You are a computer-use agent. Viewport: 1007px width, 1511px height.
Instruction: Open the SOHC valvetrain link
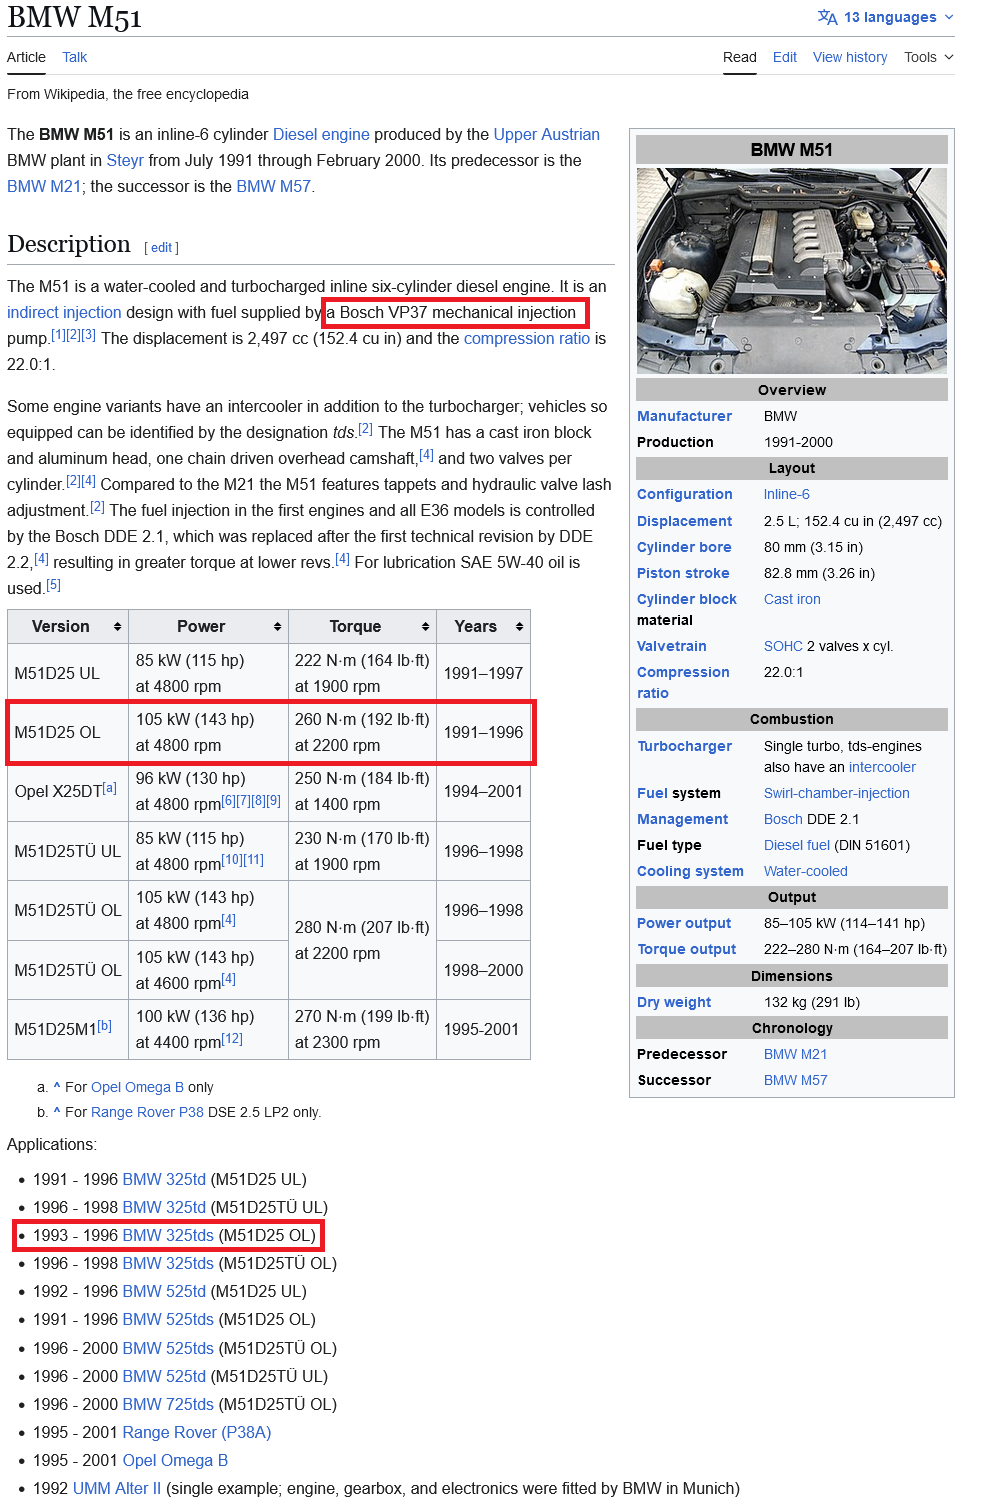(783, 646)
